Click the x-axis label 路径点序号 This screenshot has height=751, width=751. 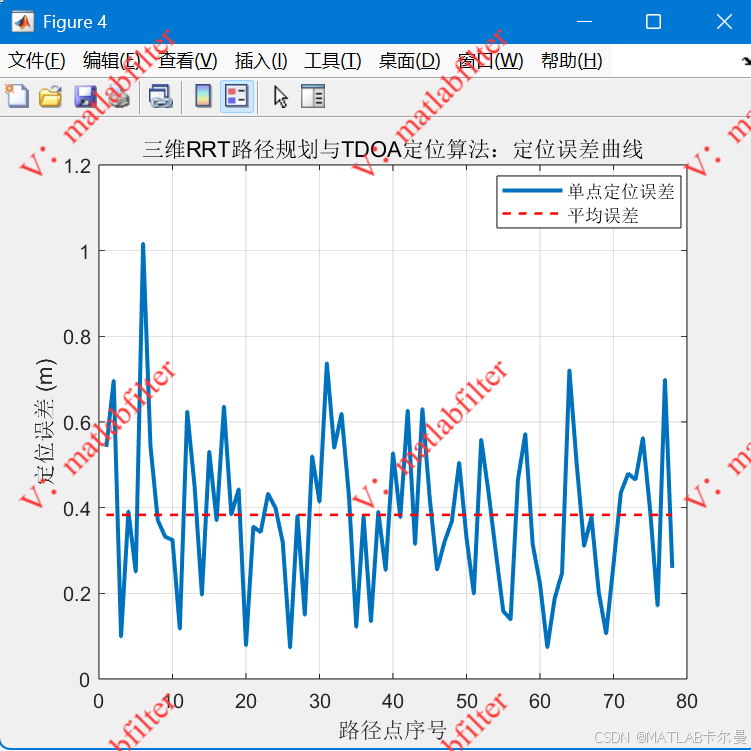(x=393, y=730)
